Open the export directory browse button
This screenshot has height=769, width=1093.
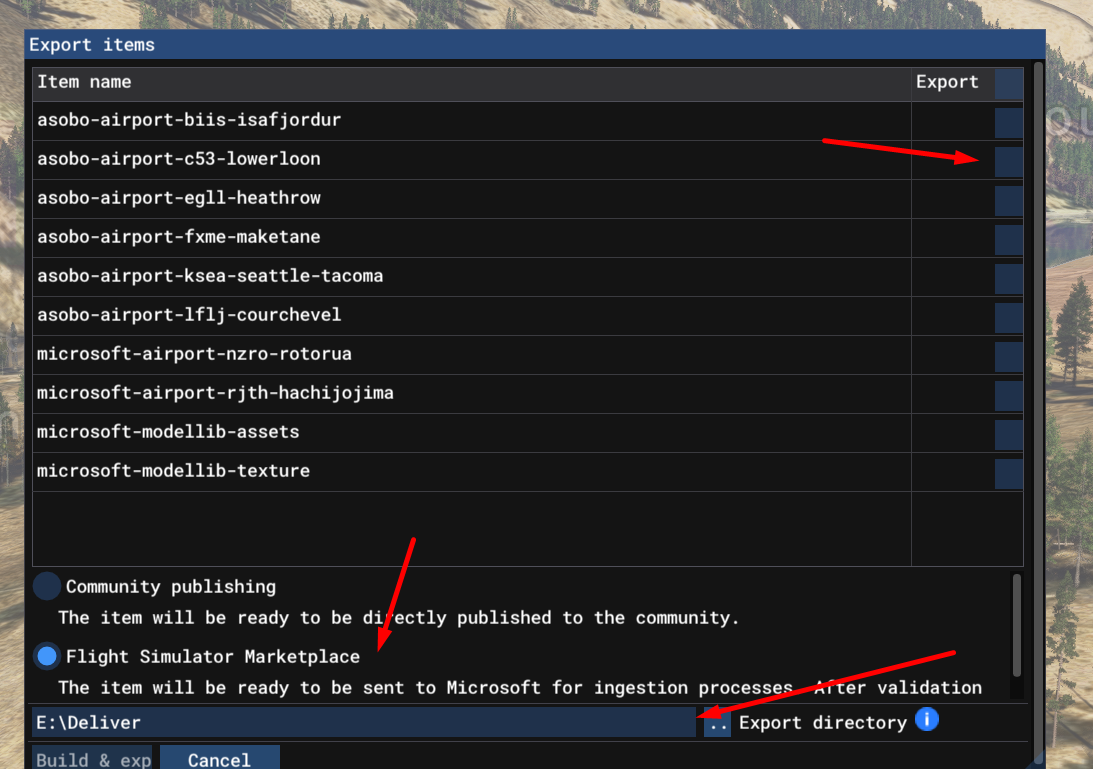click(717, 723)
